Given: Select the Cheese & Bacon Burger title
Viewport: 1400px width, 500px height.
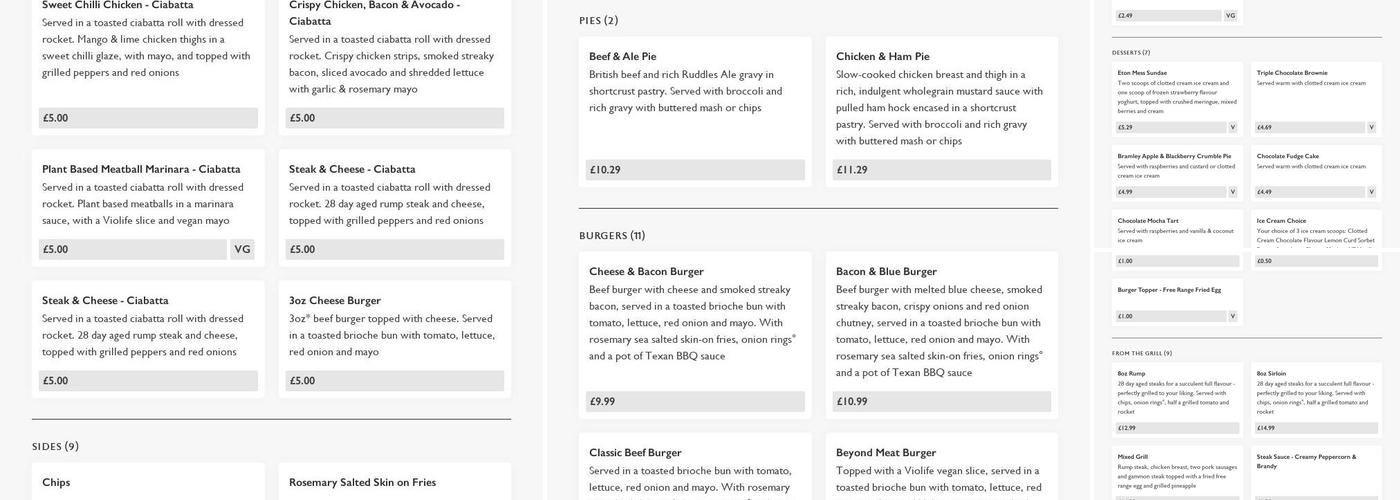Looking at the screenshot, I should [646, 272].
